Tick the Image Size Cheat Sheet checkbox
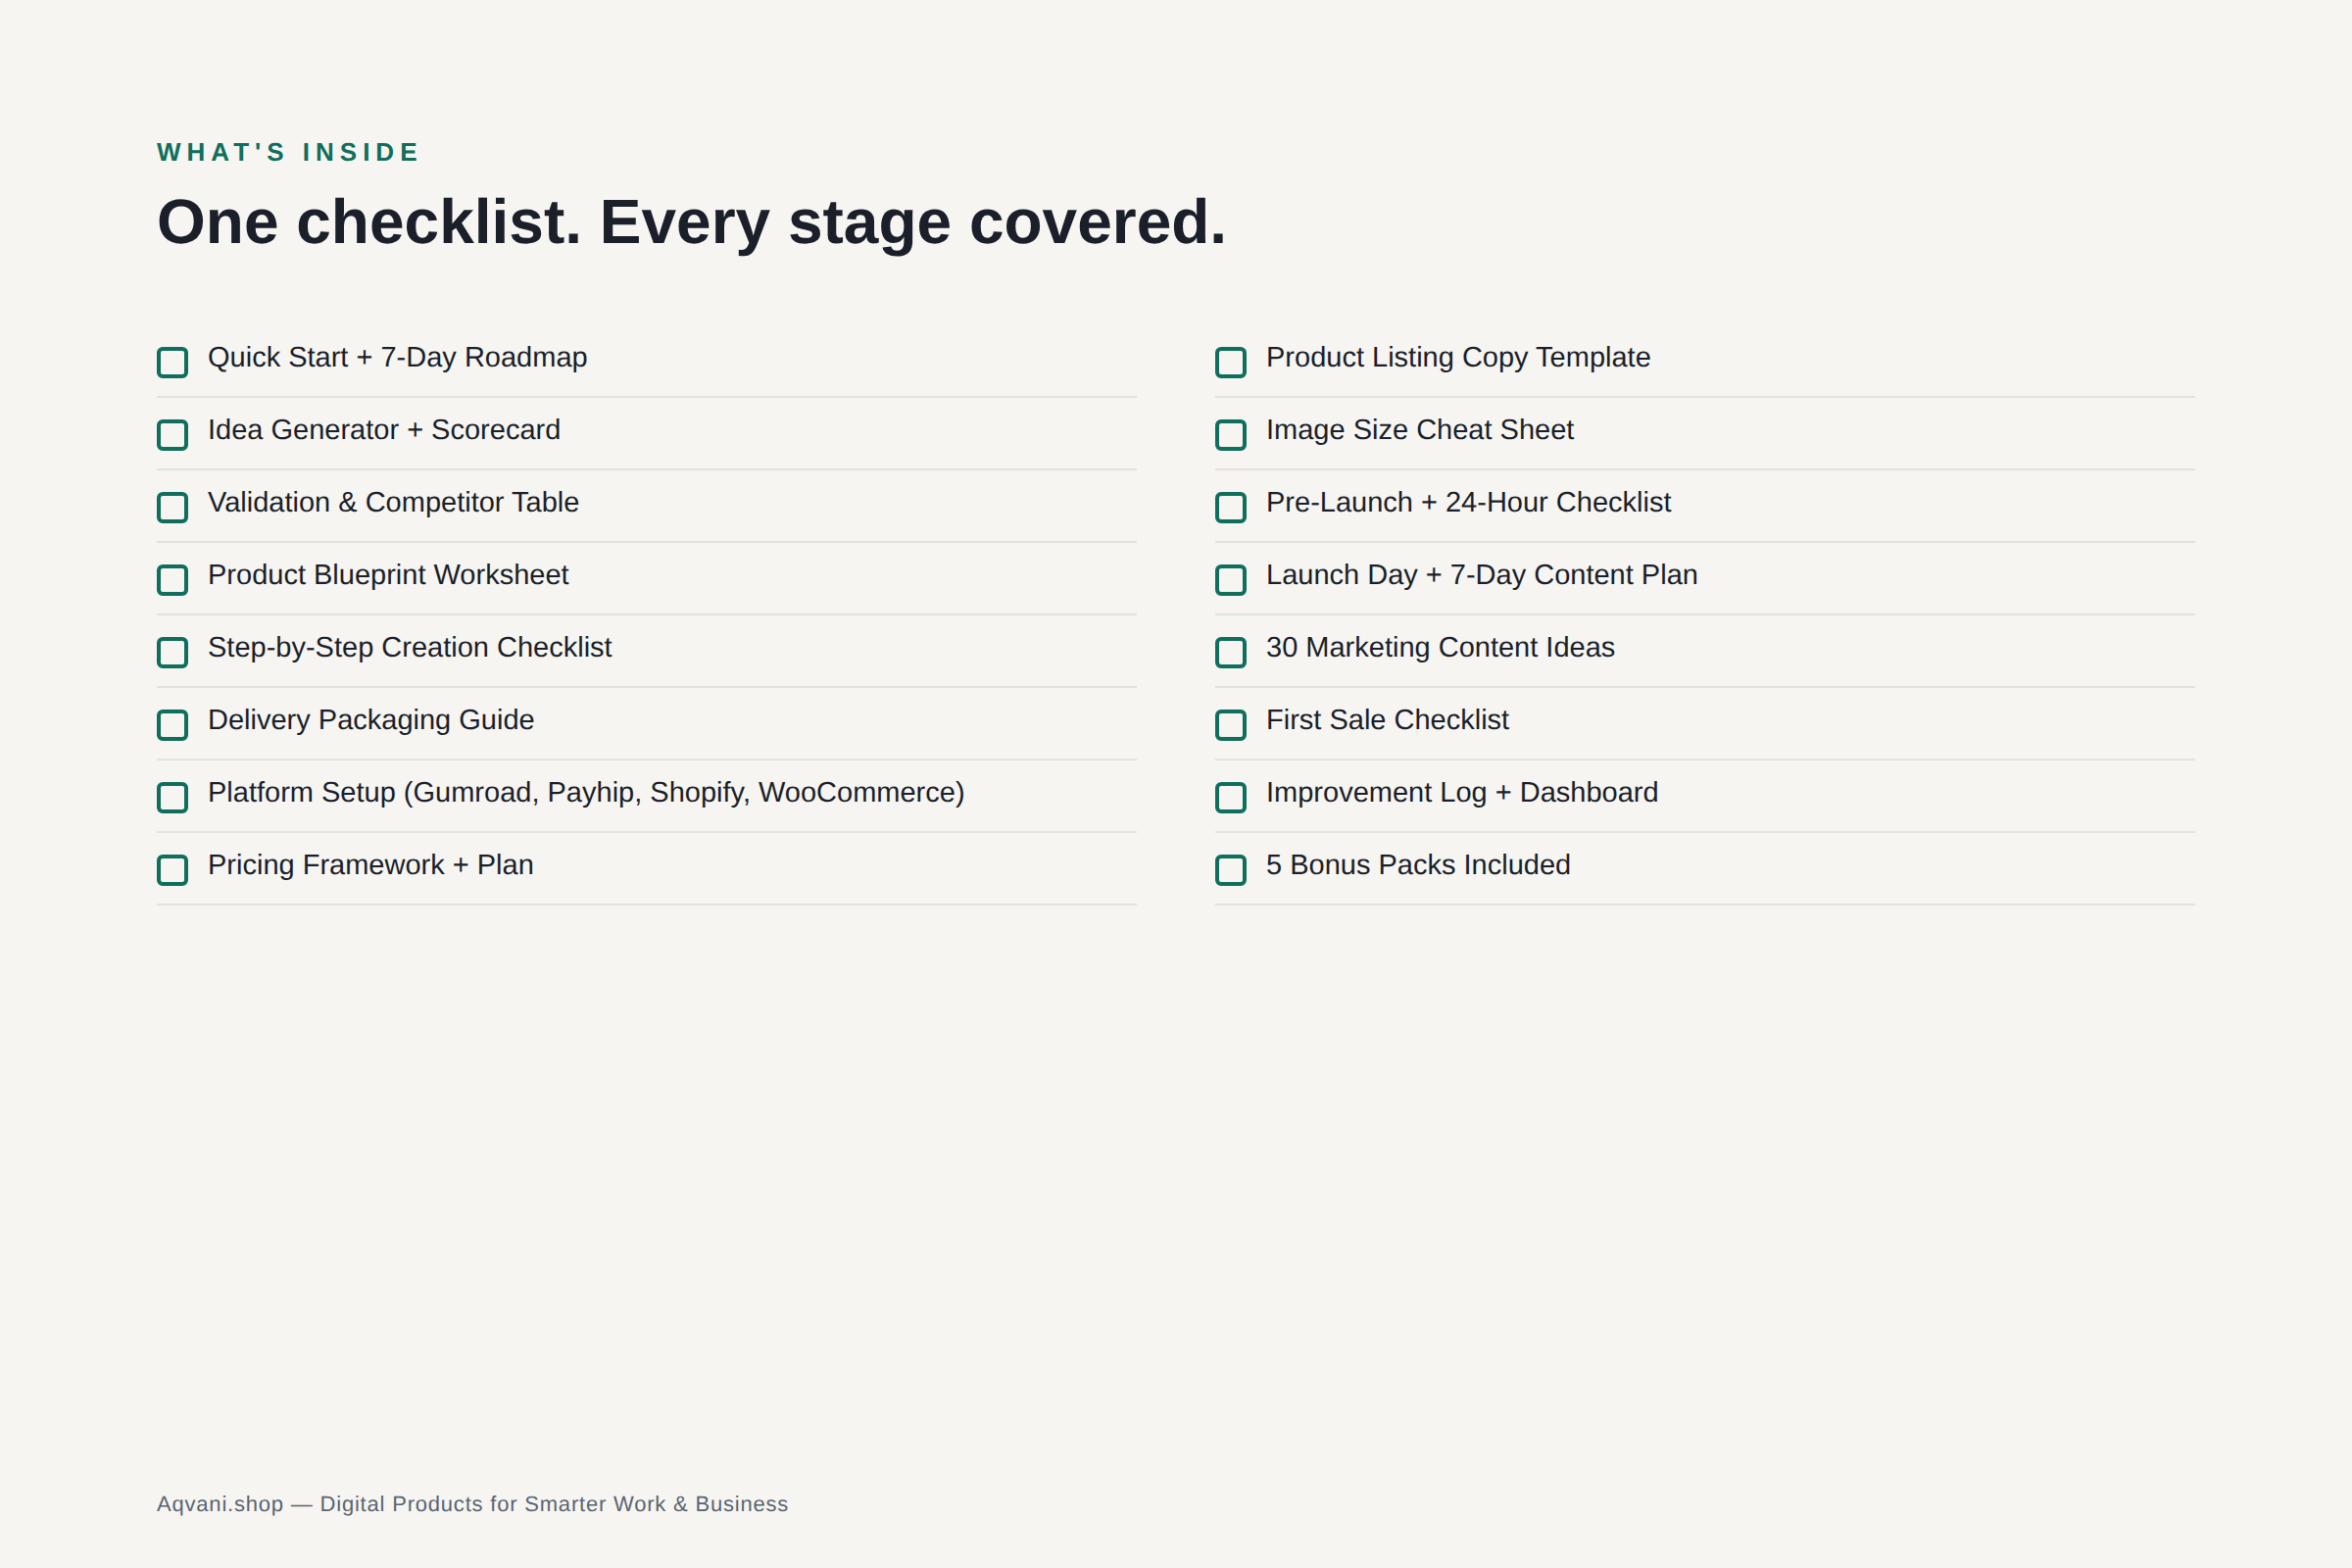The image size is (2352, 1568). [1230, 435]
